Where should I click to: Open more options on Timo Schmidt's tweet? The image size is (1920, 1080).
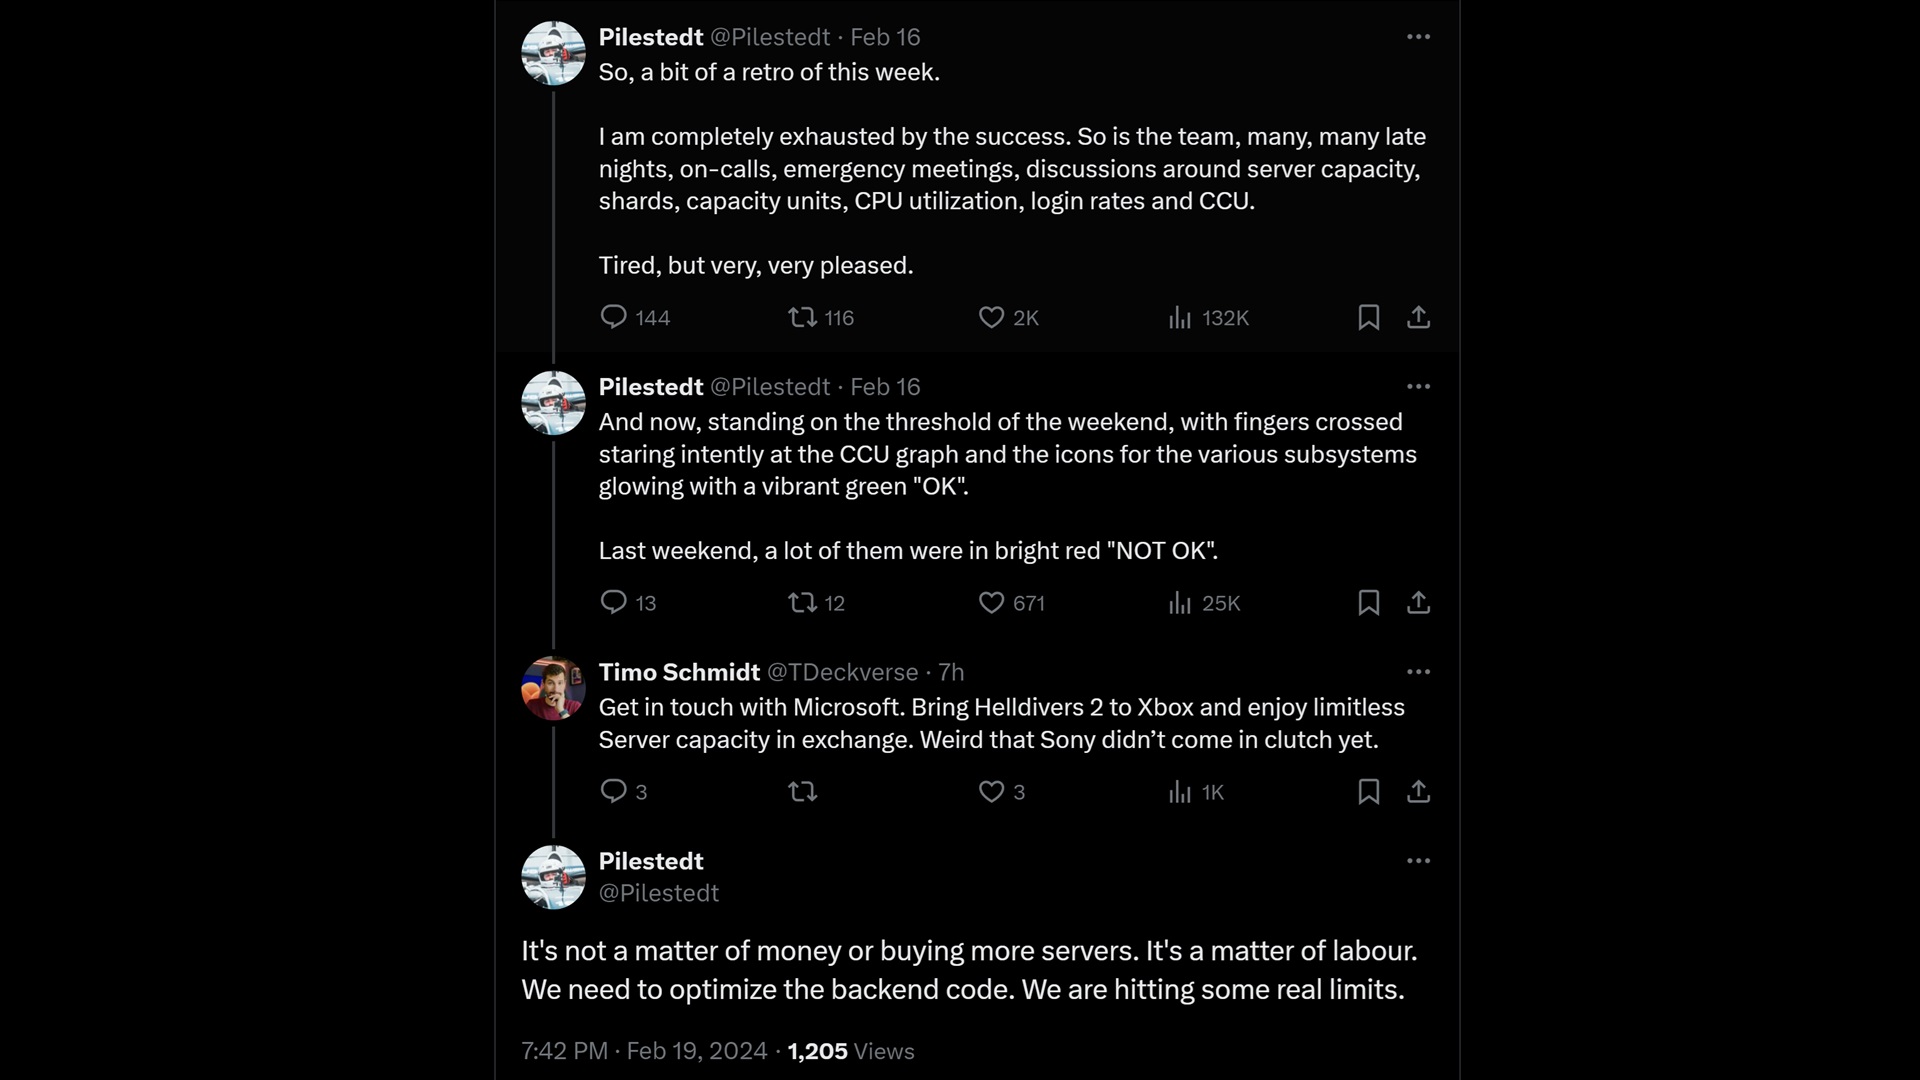click(x=1418, y=672)
